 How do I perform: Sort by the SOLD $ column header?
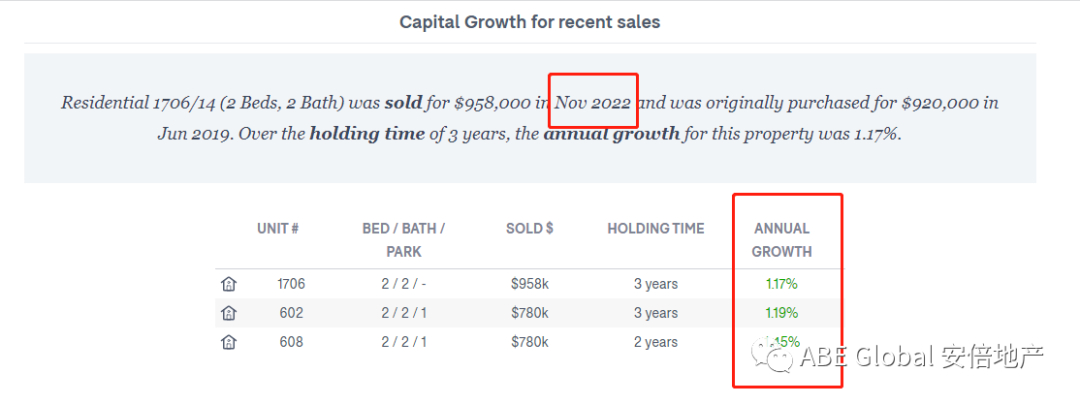[x=529, y=228]
